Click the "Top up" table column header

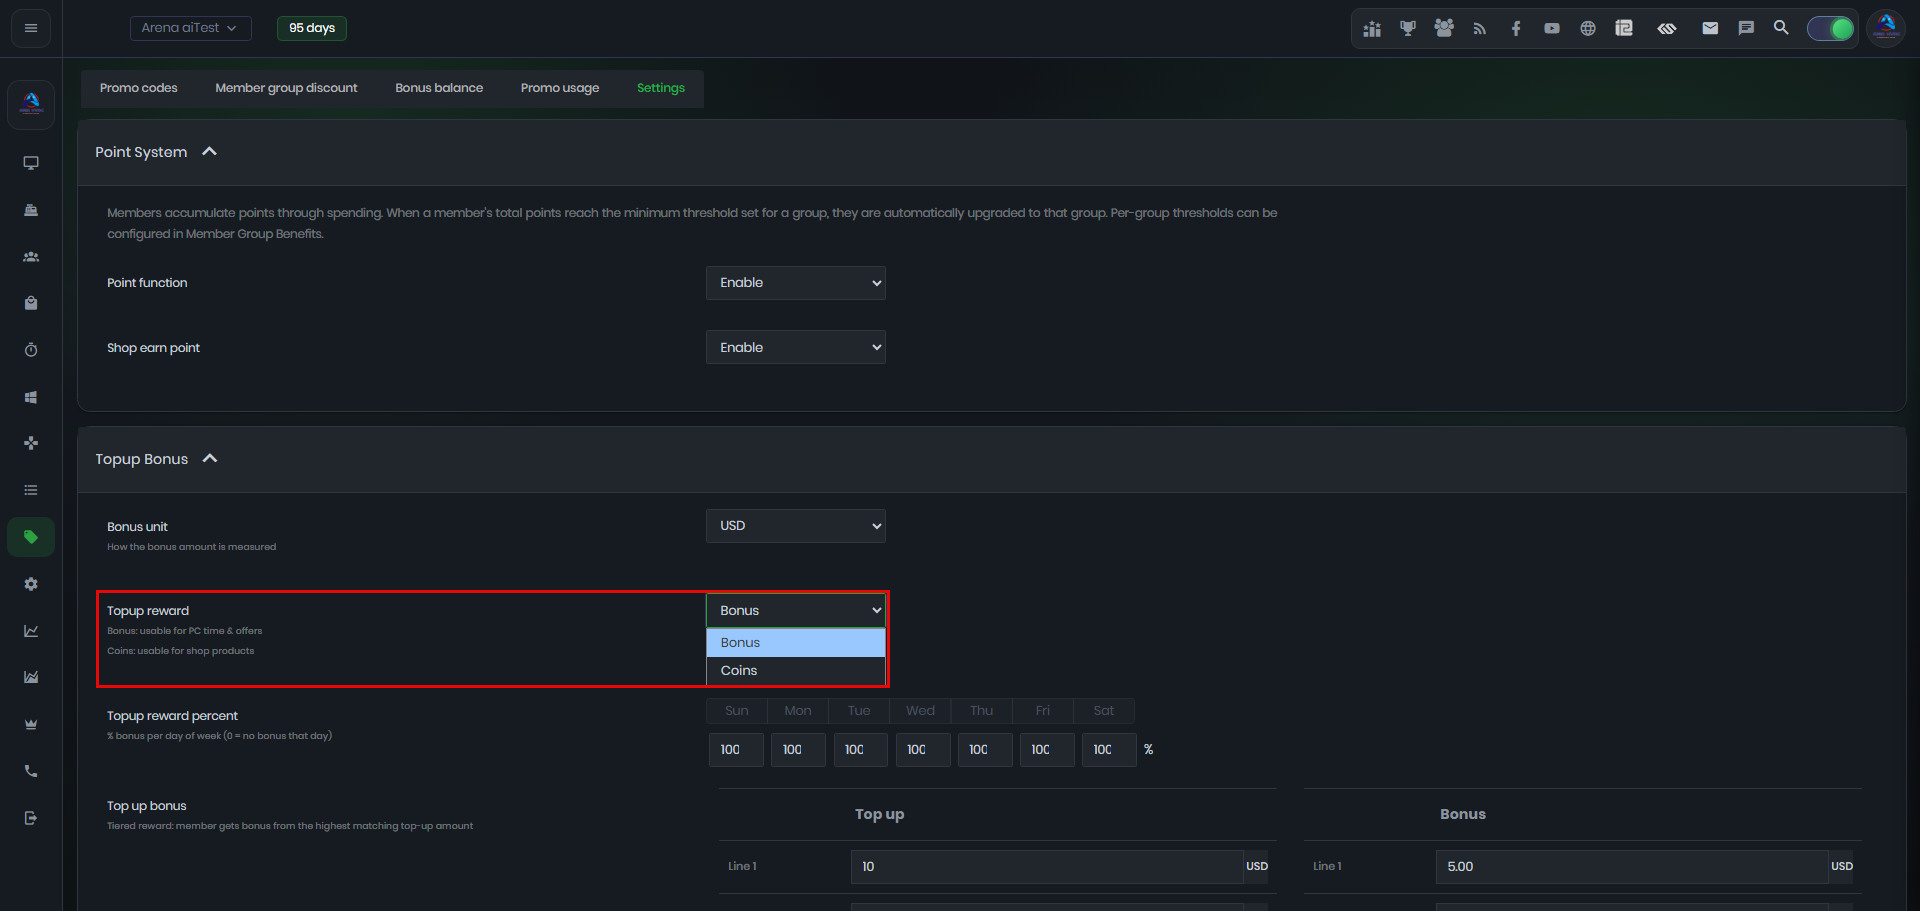point(879,814)
